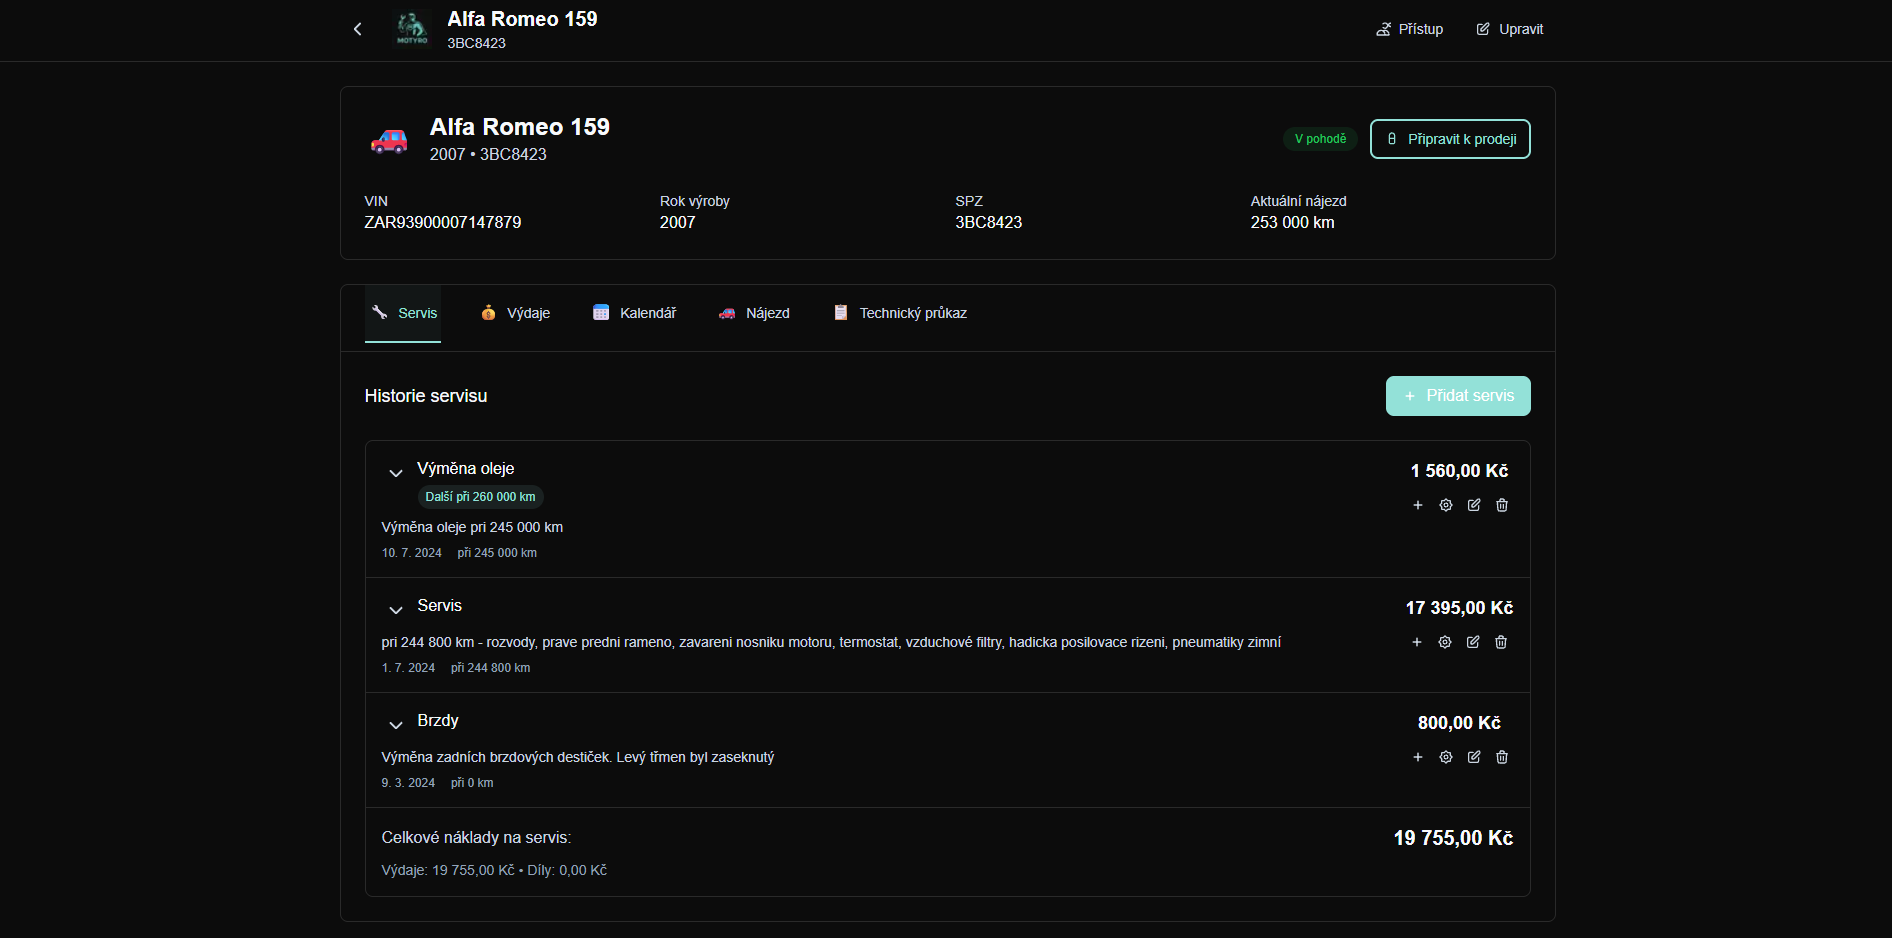Edit the Servis 17 395,00 Kč entry

point(1473,642)
